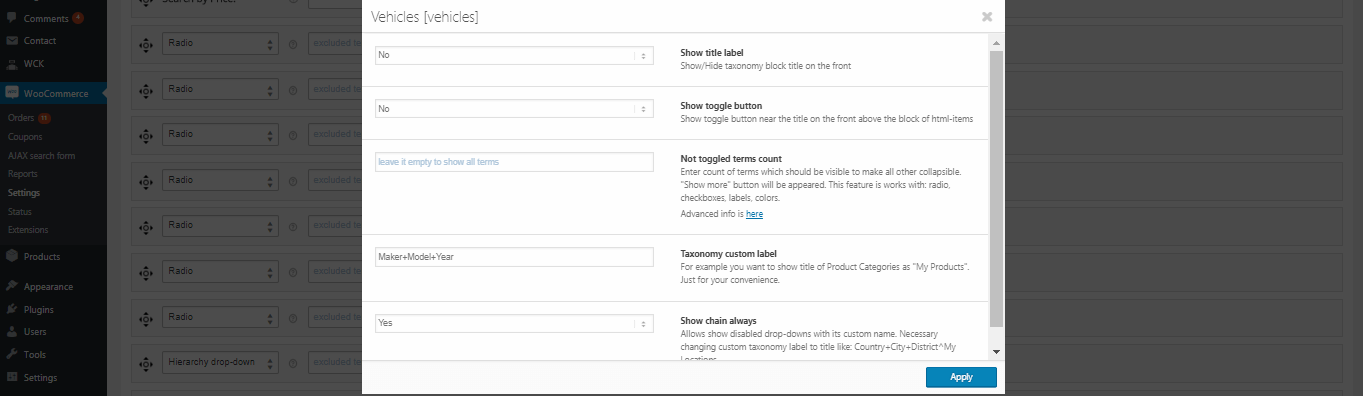Screen dimensions: 1363x396
Task: Click the popup scrollbar up arrow
Action: (995, 44)
